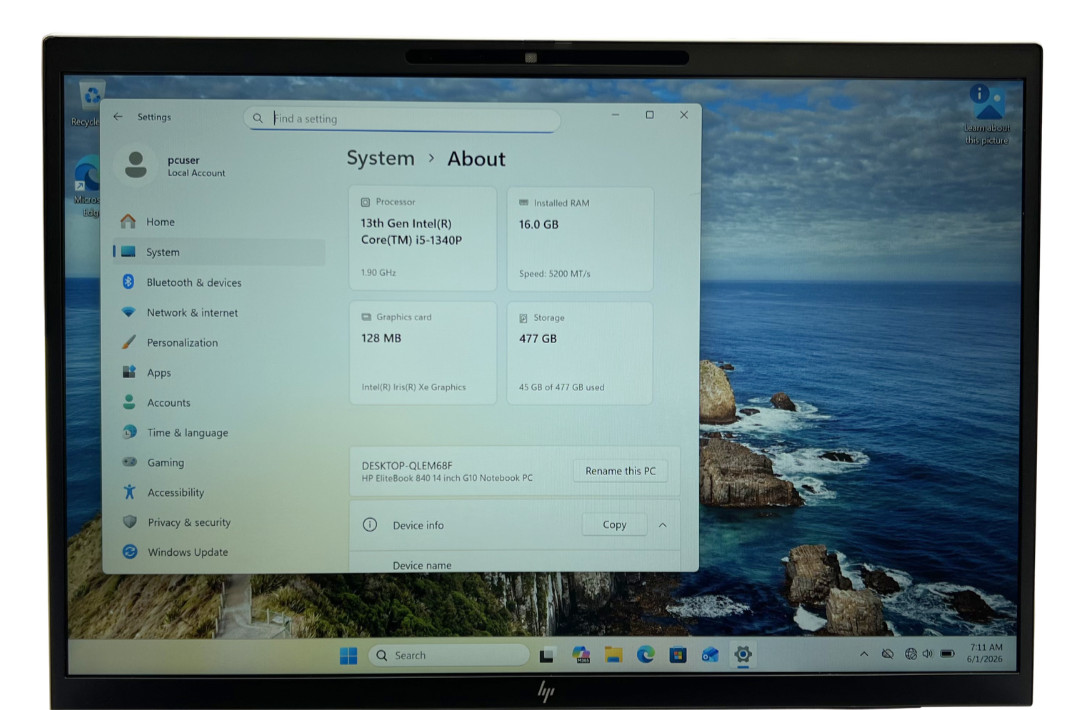The image size is (1080, 710).
Task: Open Bluetooth & devices settings
Action: pyautogui.click(x=219, y=282)
